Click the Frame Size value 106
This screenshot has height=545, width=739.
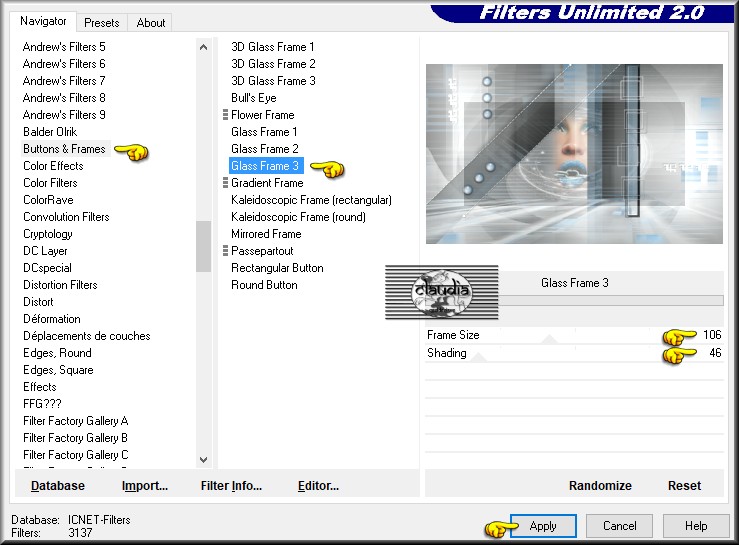(712, 335)
